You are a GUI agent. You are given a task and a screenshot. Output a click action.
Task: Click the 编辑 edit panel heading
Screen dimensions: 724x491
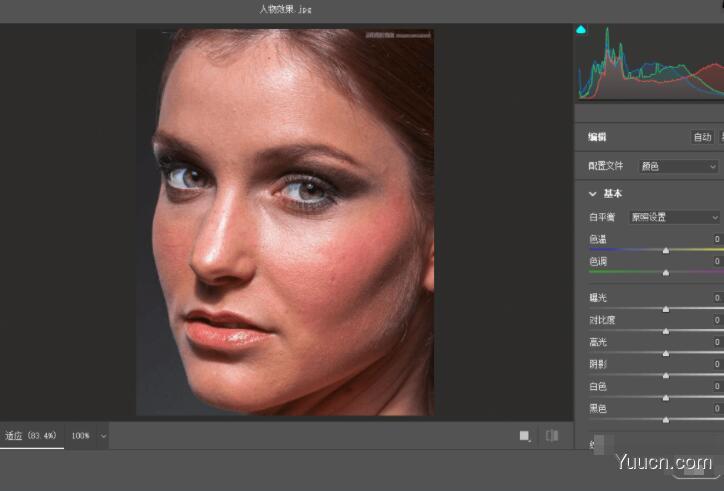[597, 137]
